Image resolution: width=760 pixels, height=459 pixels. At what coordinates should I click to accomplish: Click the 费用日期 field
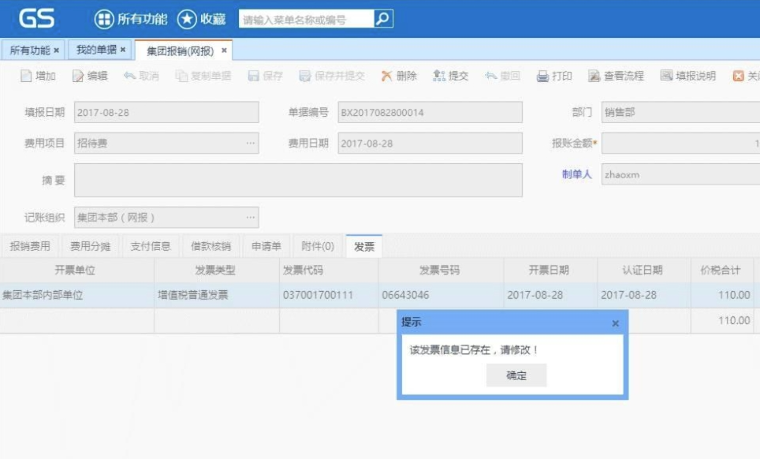click(x=430, y=143)
